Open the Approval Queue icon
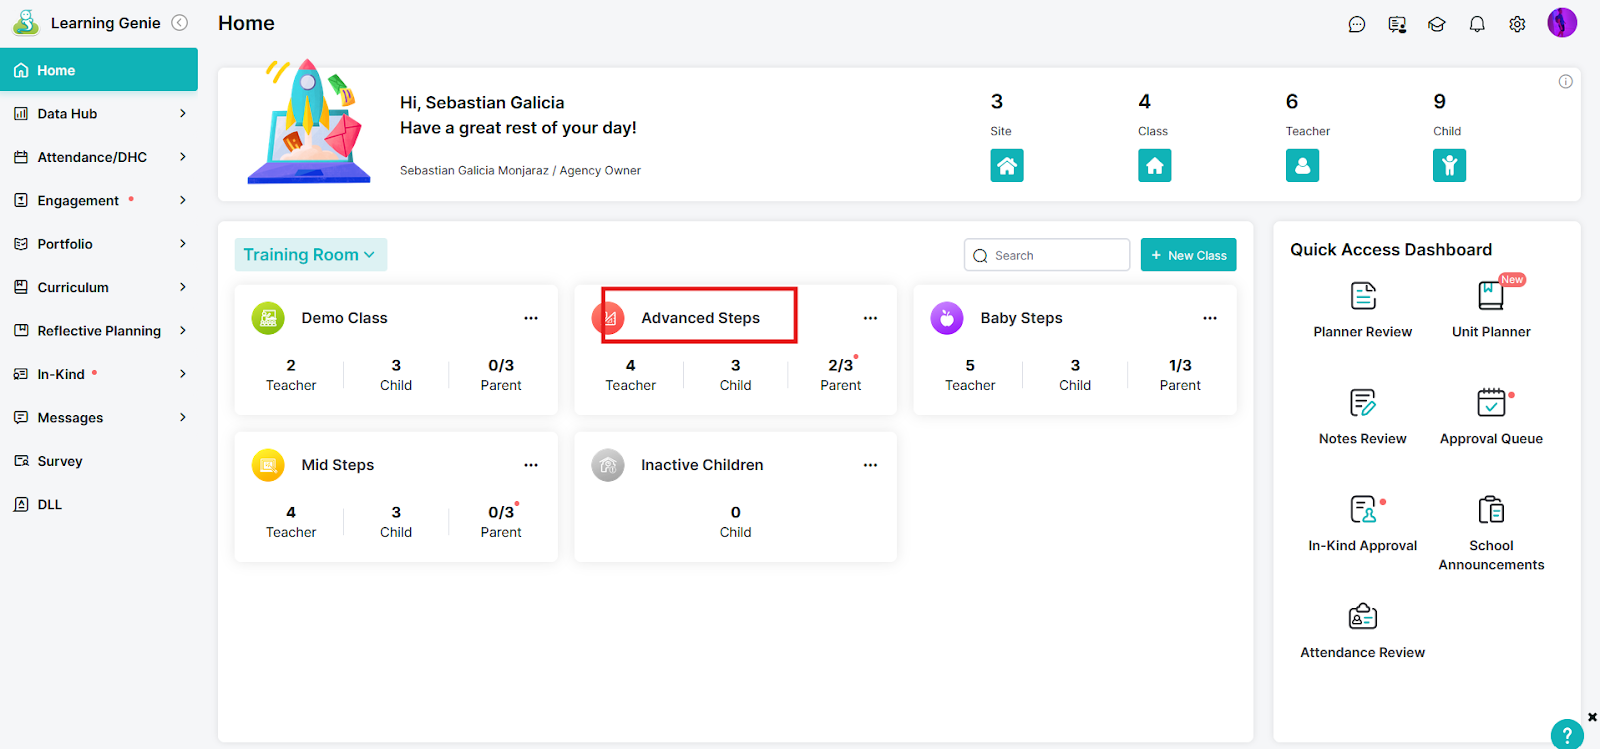 1490,403
